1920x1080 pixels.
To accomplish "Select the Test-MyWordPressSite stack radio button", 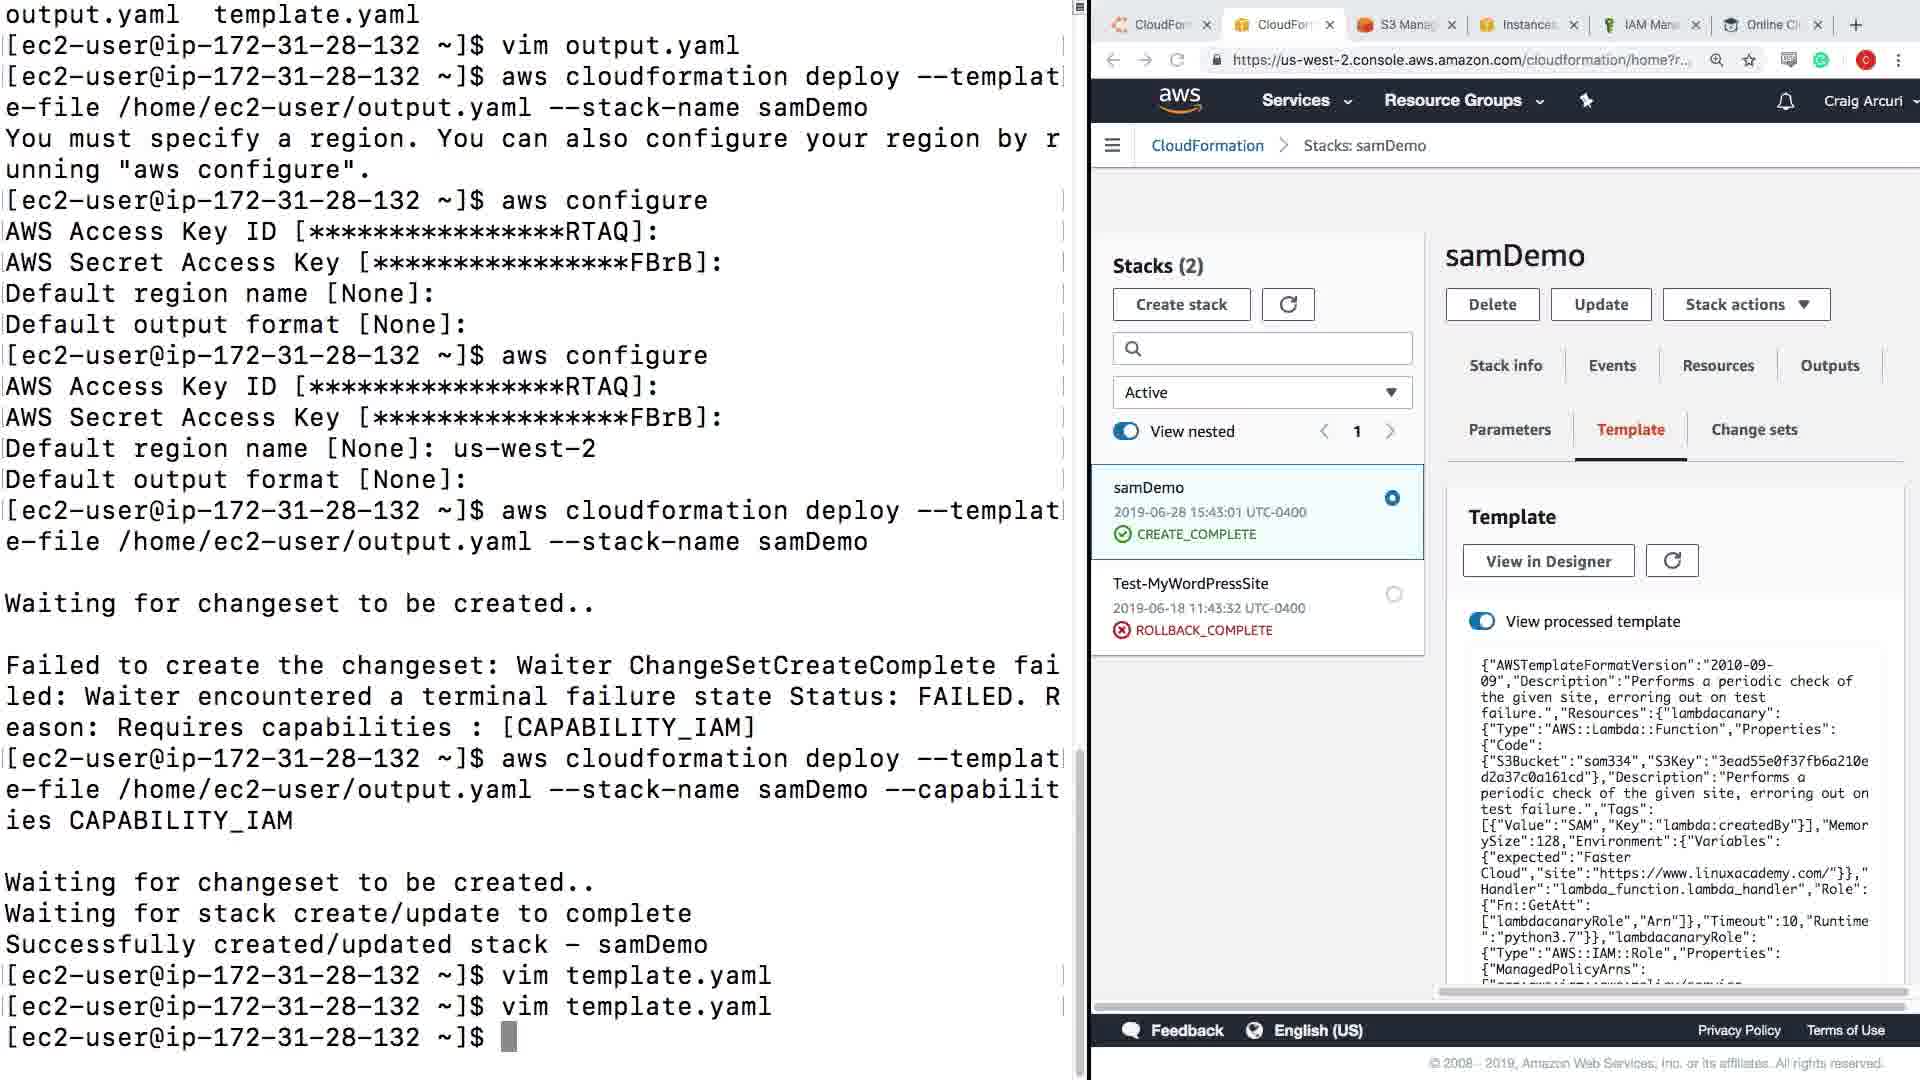I will 1394,594.
